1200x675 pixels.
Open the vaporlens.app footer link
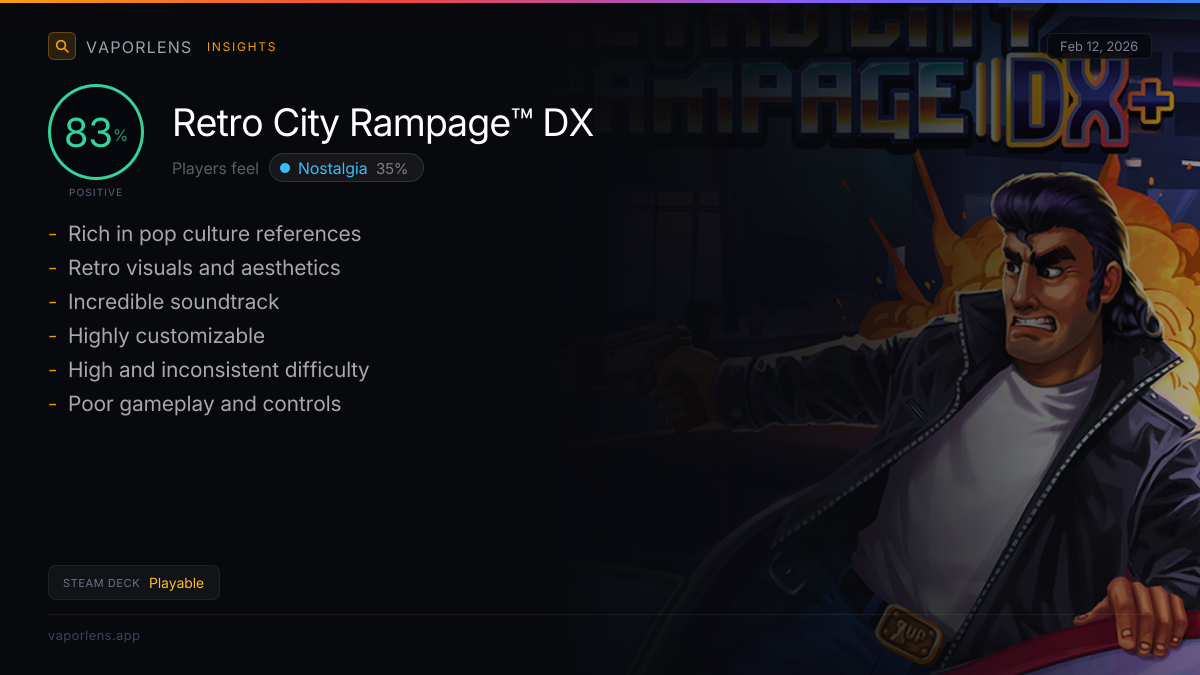[x=94, y=636]
